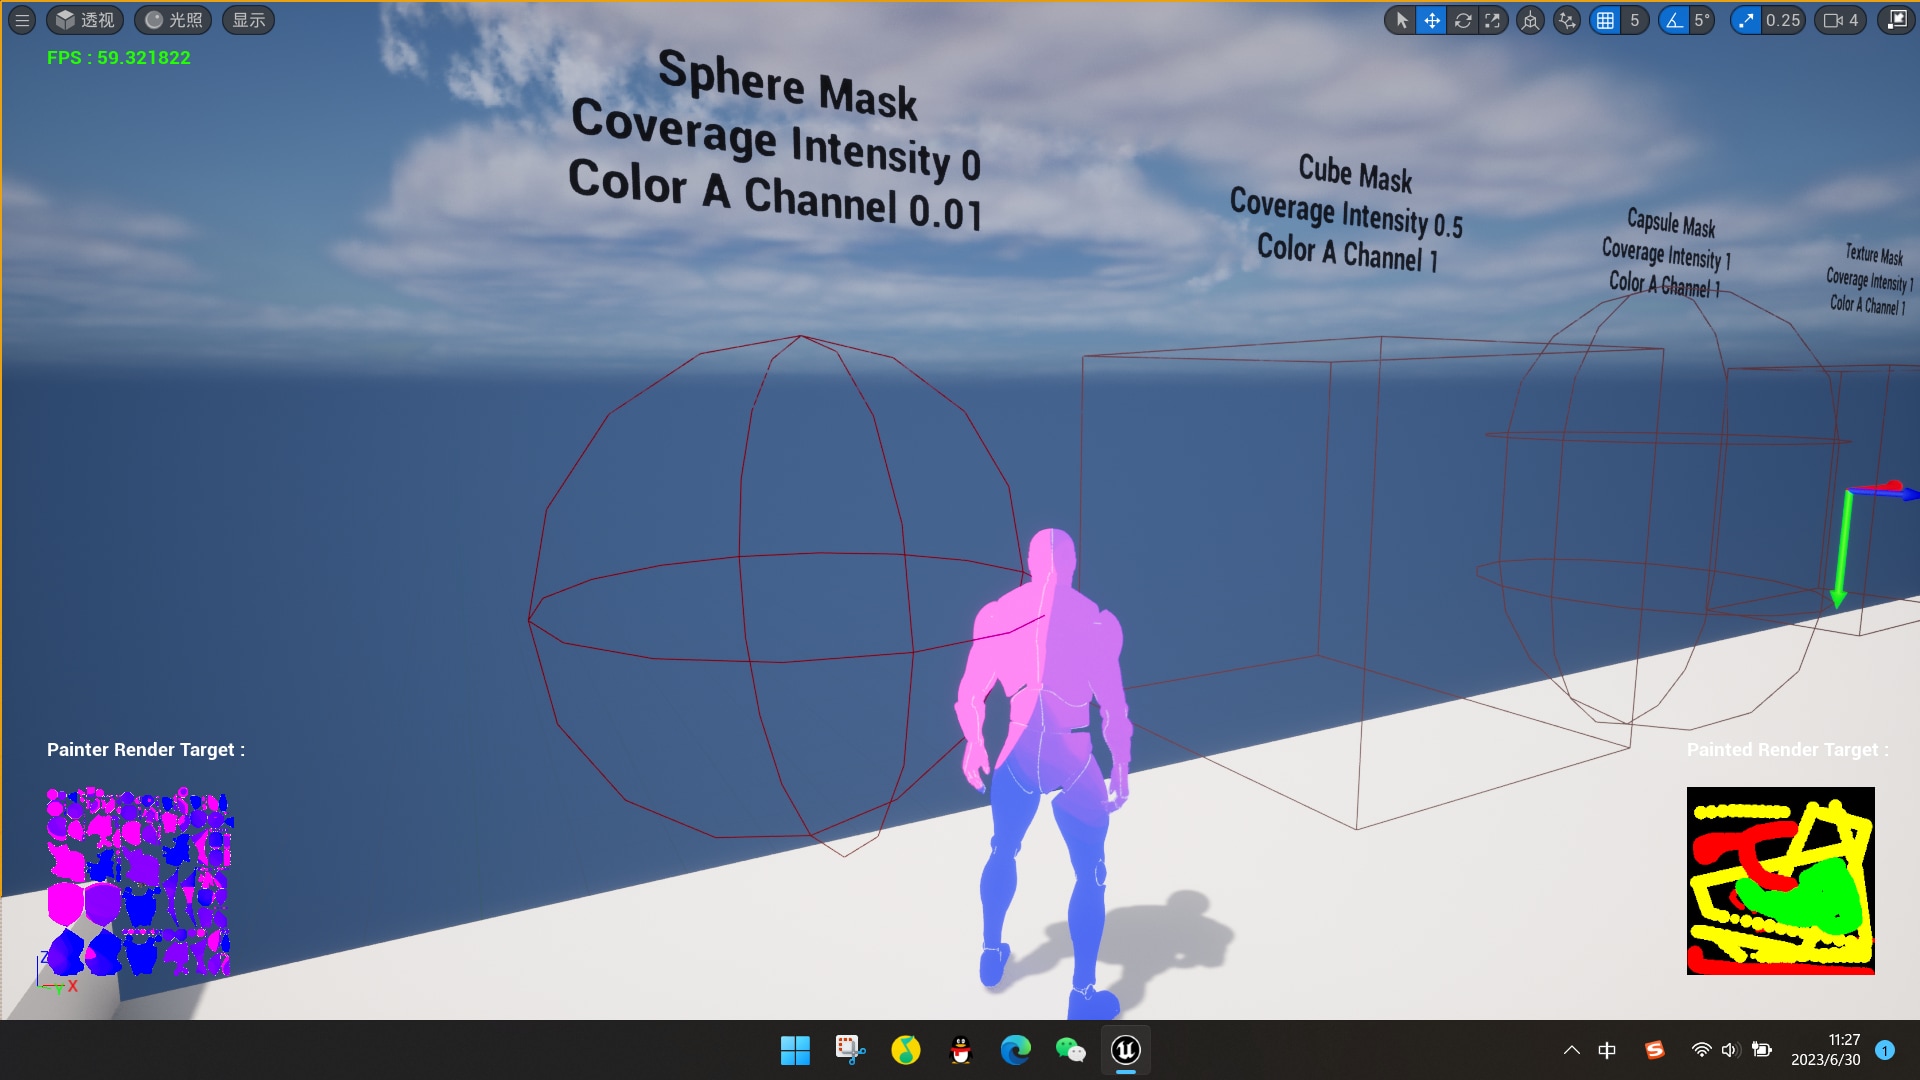The height and width of the screenshot is (1080, 1920).
Task: Activate the Move (translate) tool
Action: tap(1431, 20)
